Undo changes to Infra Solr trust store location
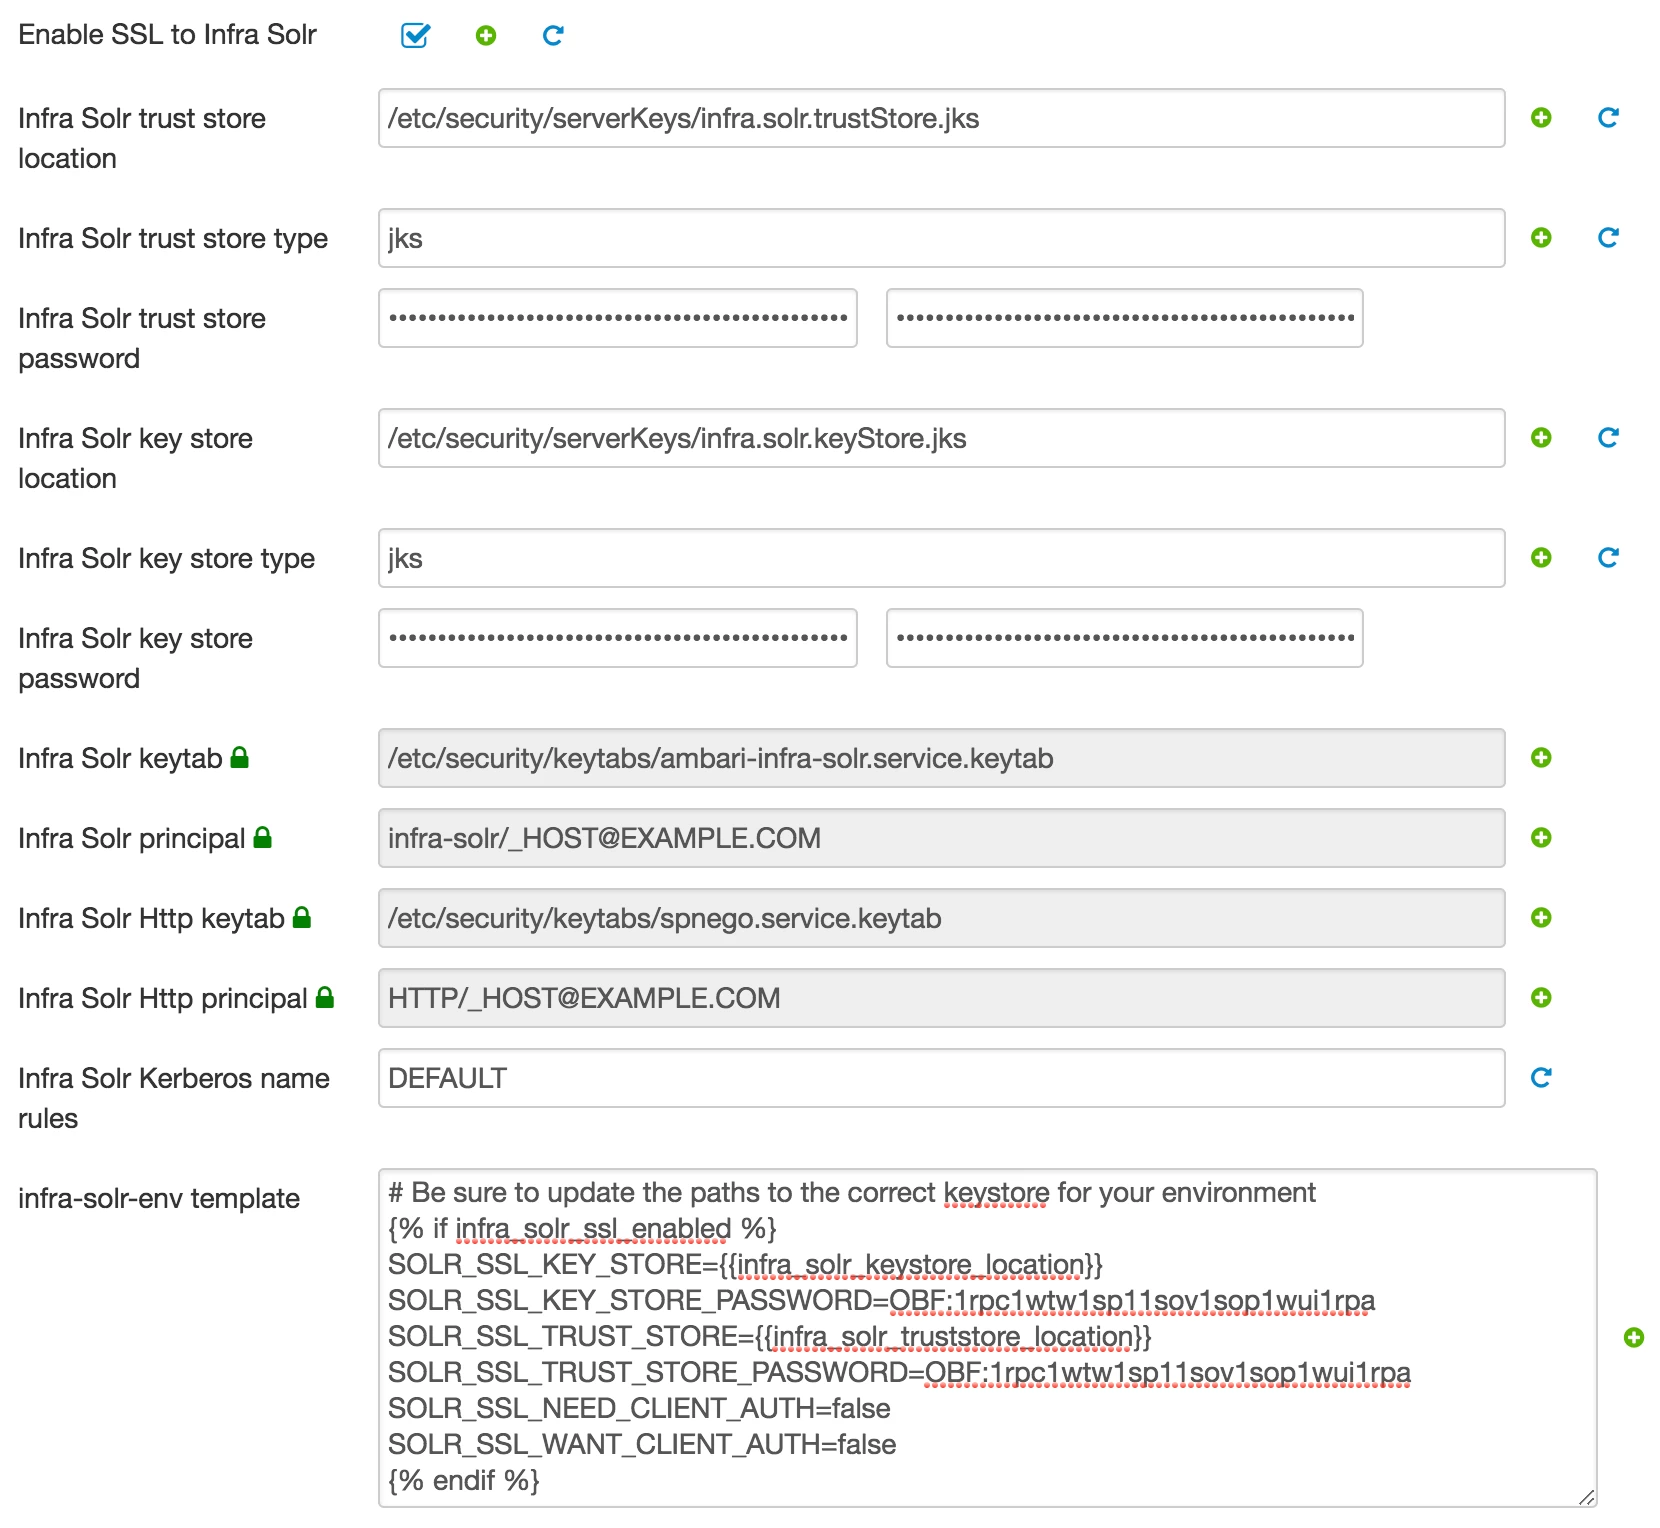1660x1528 pixels. [1608, 118]
